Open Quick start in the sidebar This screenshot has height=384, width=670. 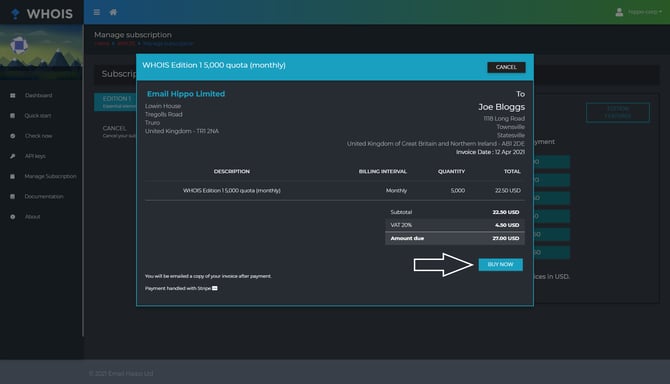pos(38,116)
